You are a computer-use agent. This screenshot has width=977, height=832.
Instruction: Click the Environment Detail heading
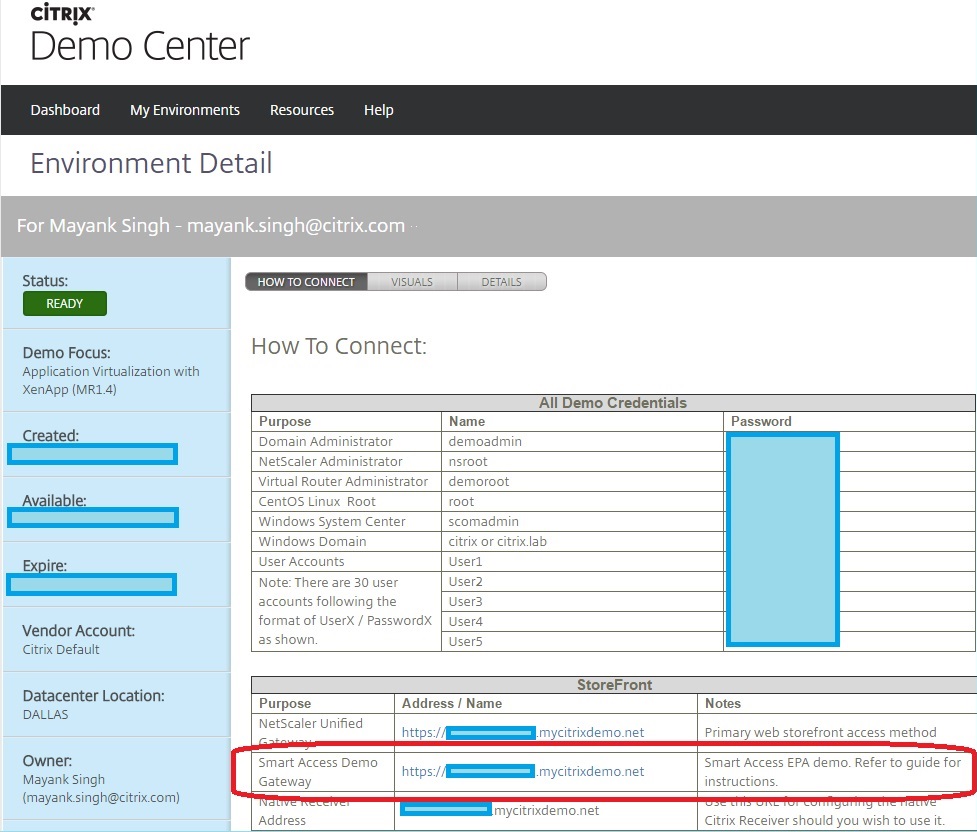tap(151, 164)
